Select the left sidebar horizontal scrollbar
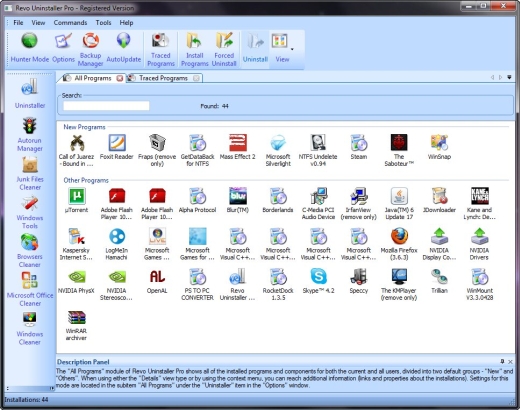The height and width of the screenshot is (410, 520). 30,388
